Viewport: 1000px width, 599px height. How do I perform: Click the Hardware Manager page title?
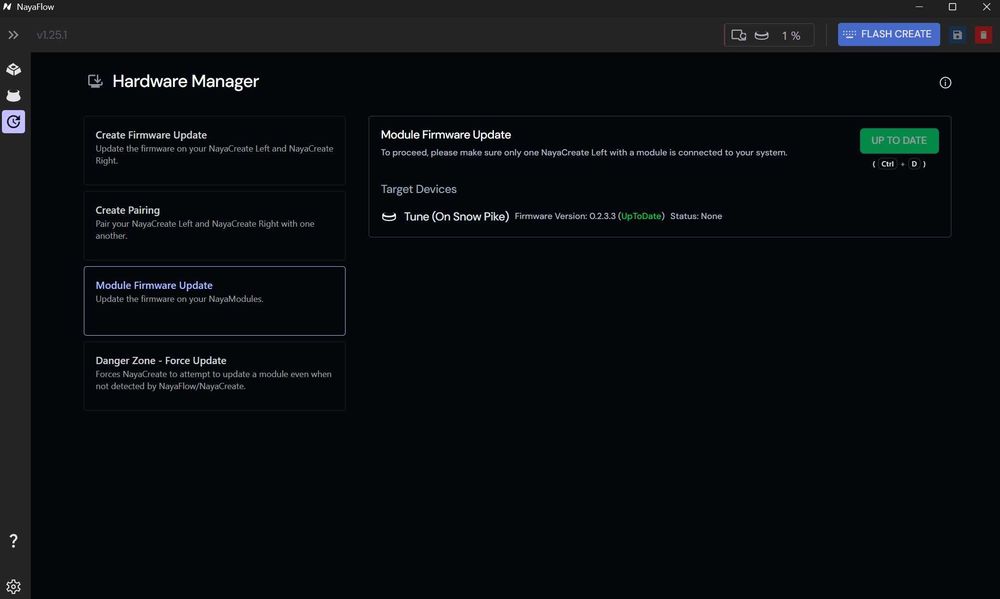(x=186, y=82)
